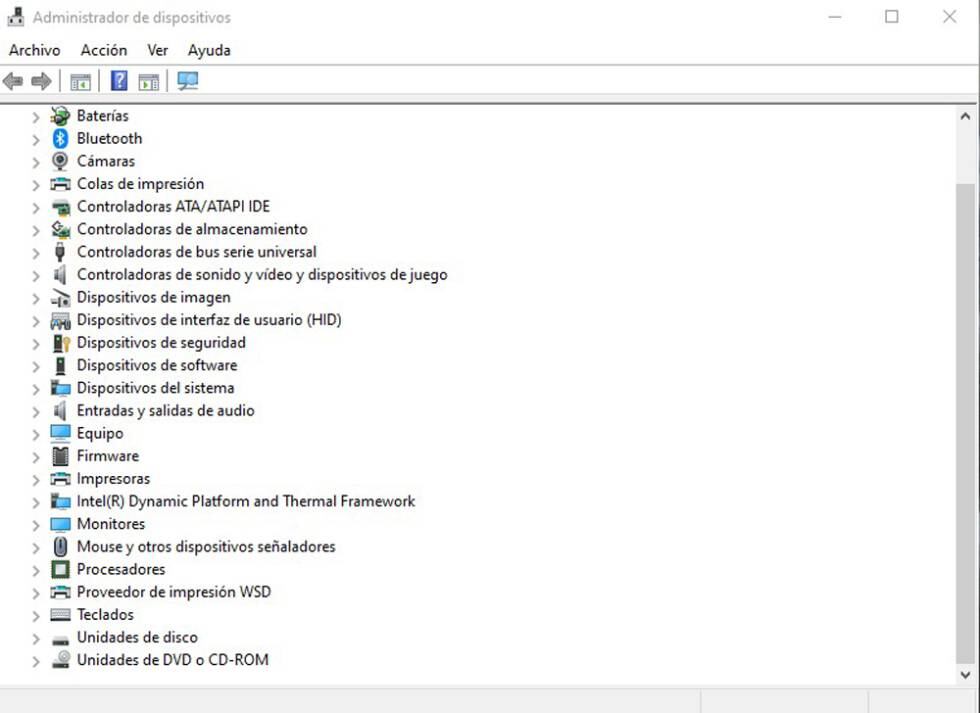Click the properties toolbar icon

(x=148, y=81)
